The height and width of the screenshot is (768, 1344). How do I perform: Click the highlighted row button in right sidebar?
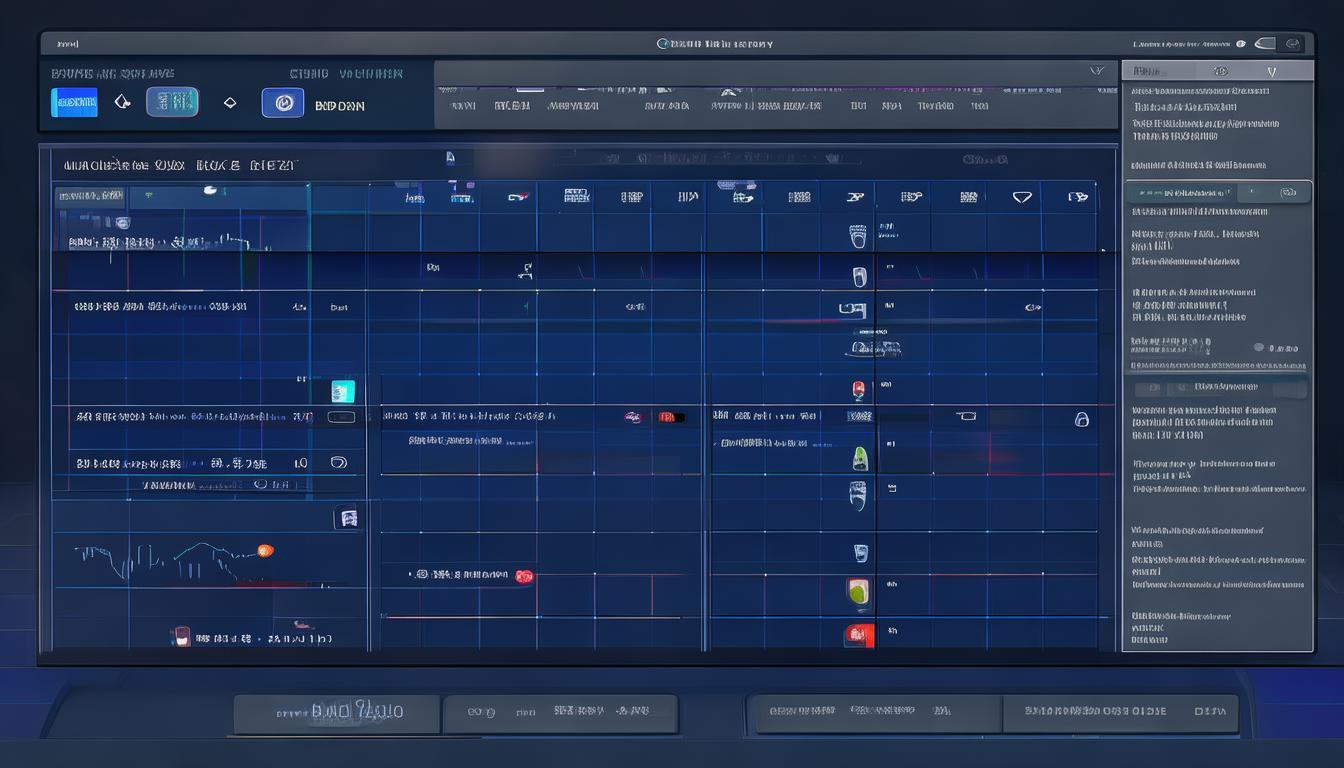[x=1218, y=192]
